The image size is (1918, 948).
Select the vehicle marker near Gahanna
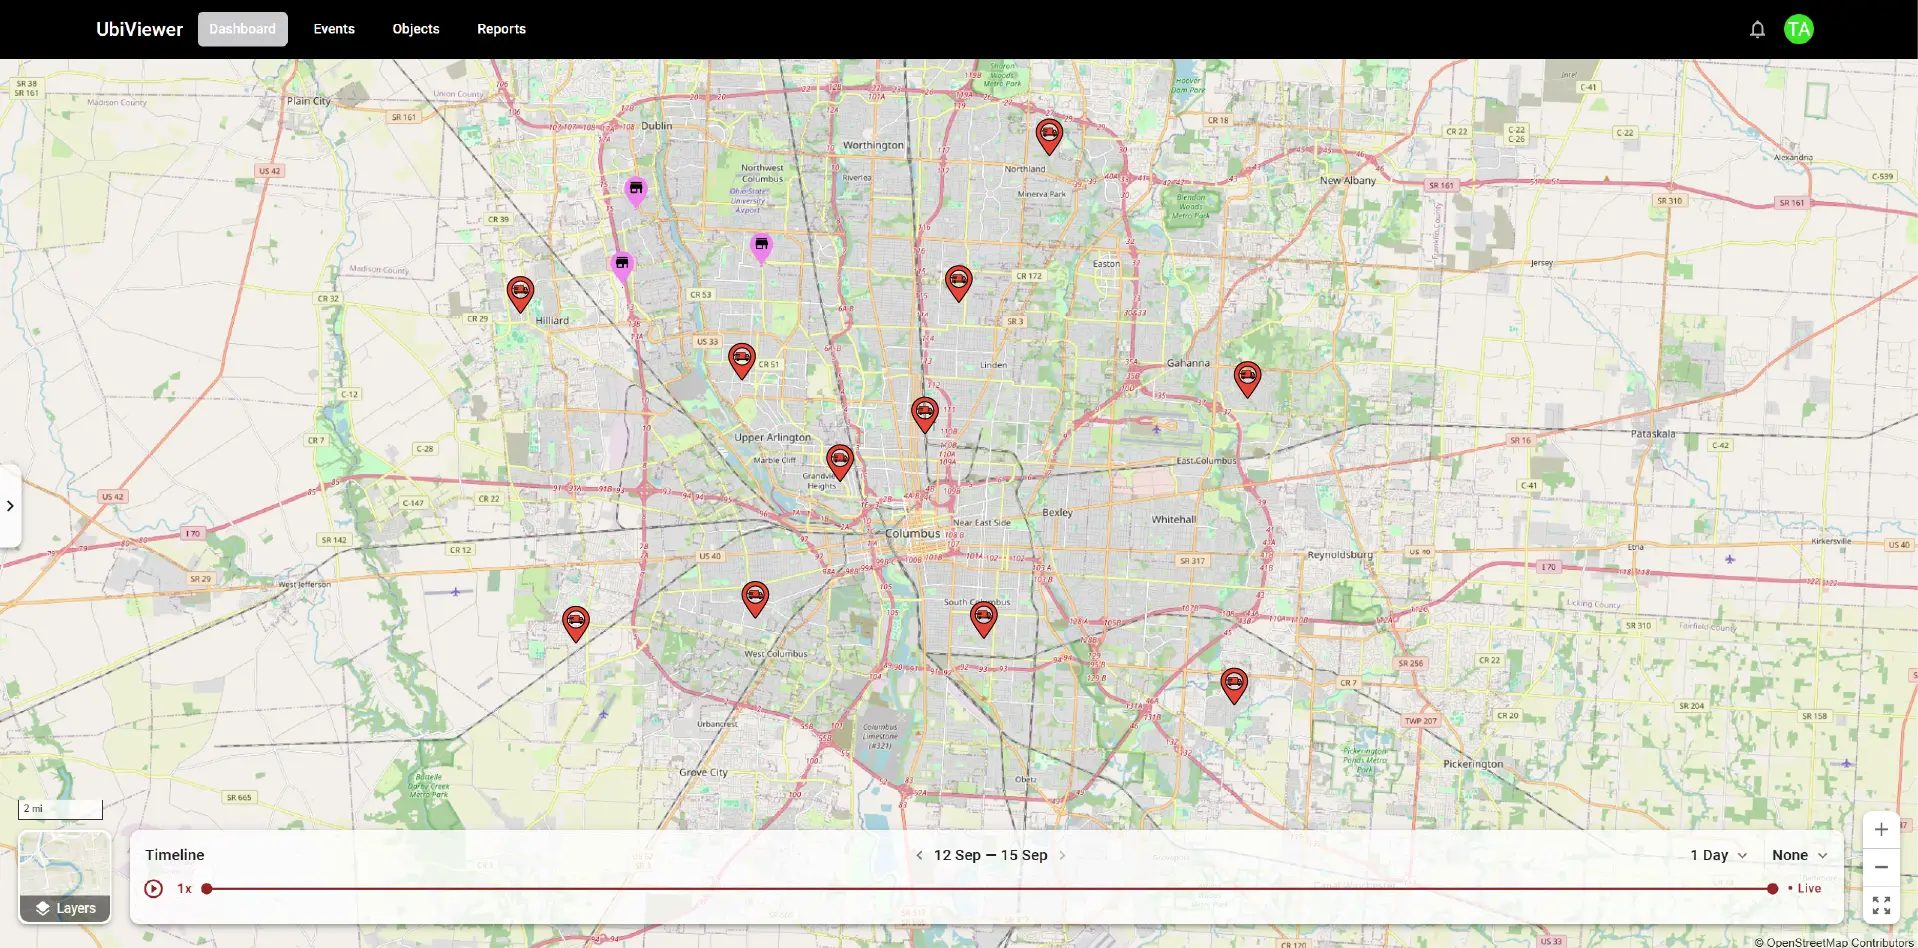[x=1247, y=377]
